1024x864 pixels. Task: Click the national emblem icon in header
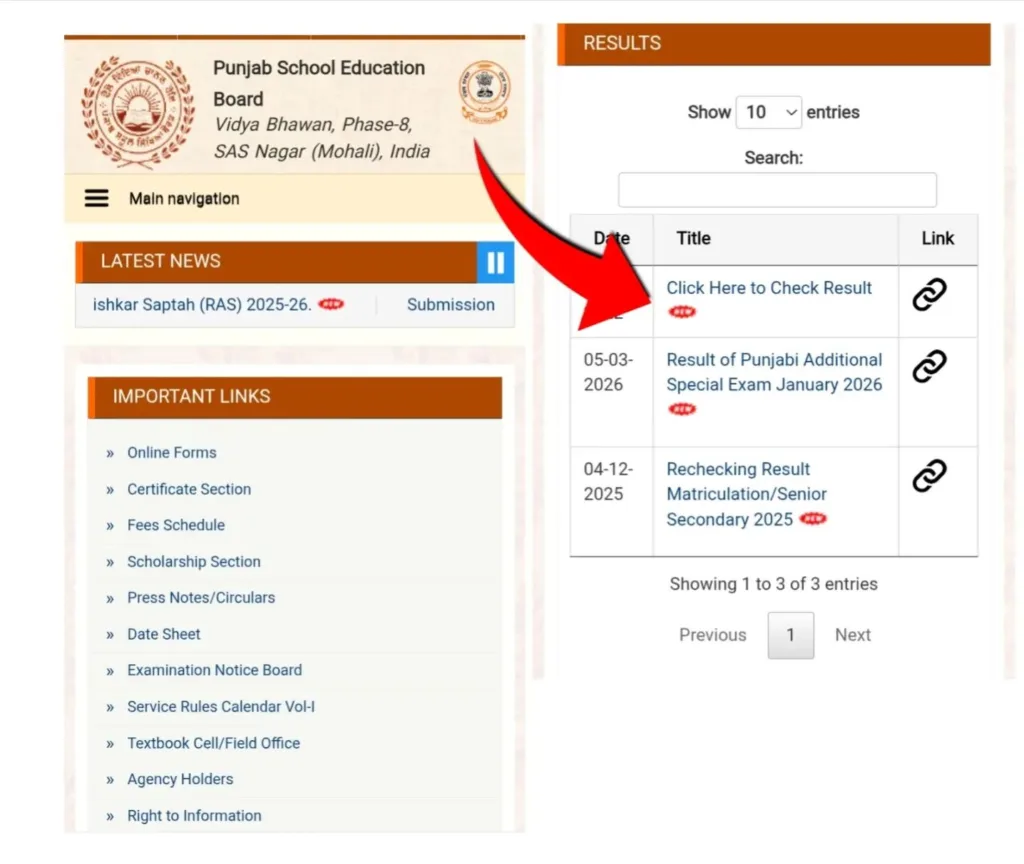pos(484,93)
